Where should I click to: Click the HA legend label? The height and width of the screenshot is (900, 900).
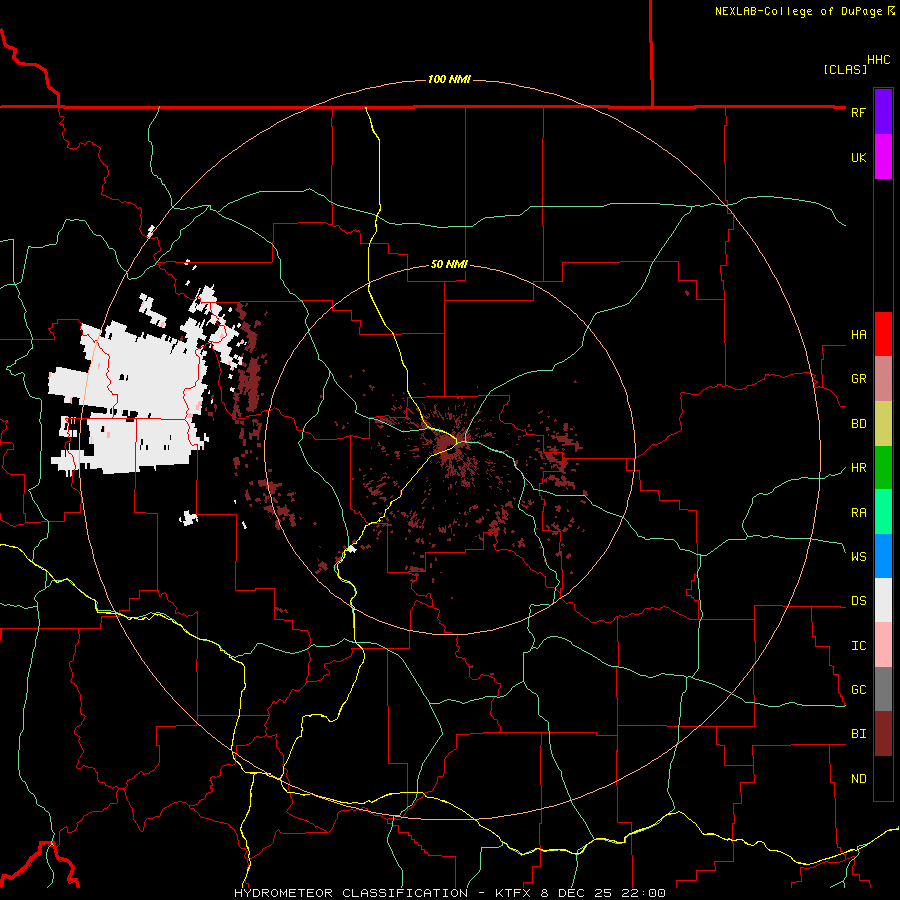(x=858, y=334)
